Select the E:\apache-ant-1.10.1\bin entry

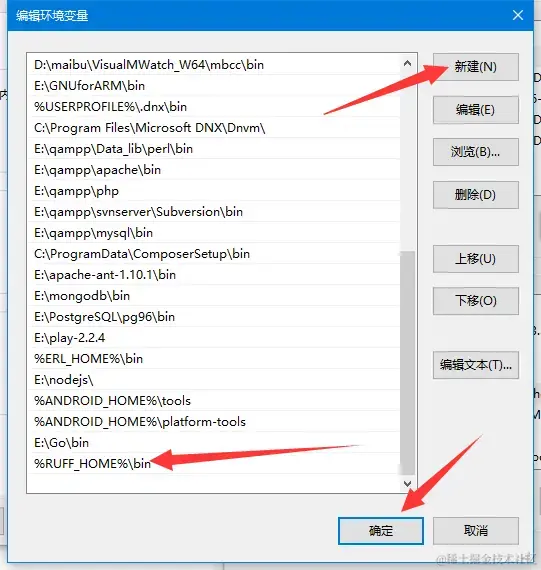[x=214, y=275]
